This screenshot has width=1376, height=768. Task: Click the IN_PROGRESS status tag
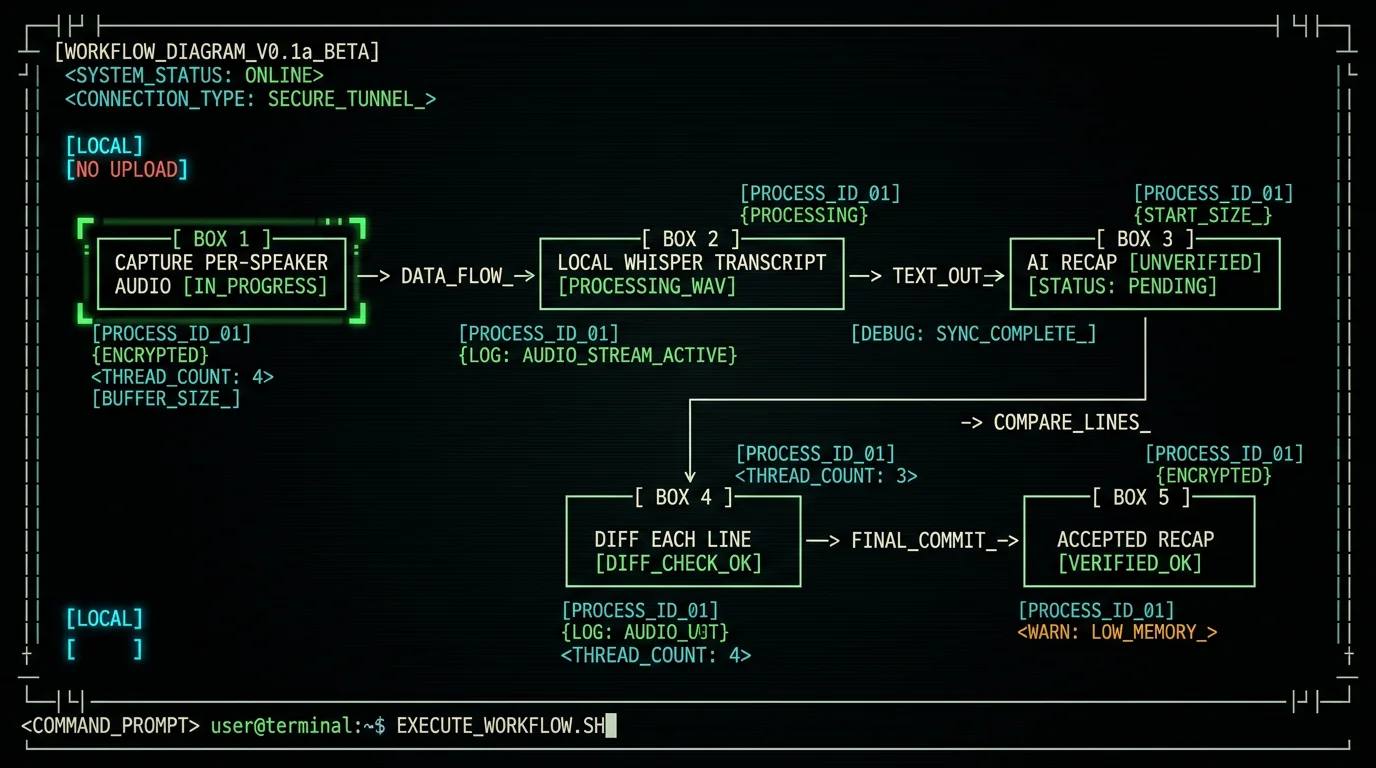pyautogui.click(x=256, y=286)
